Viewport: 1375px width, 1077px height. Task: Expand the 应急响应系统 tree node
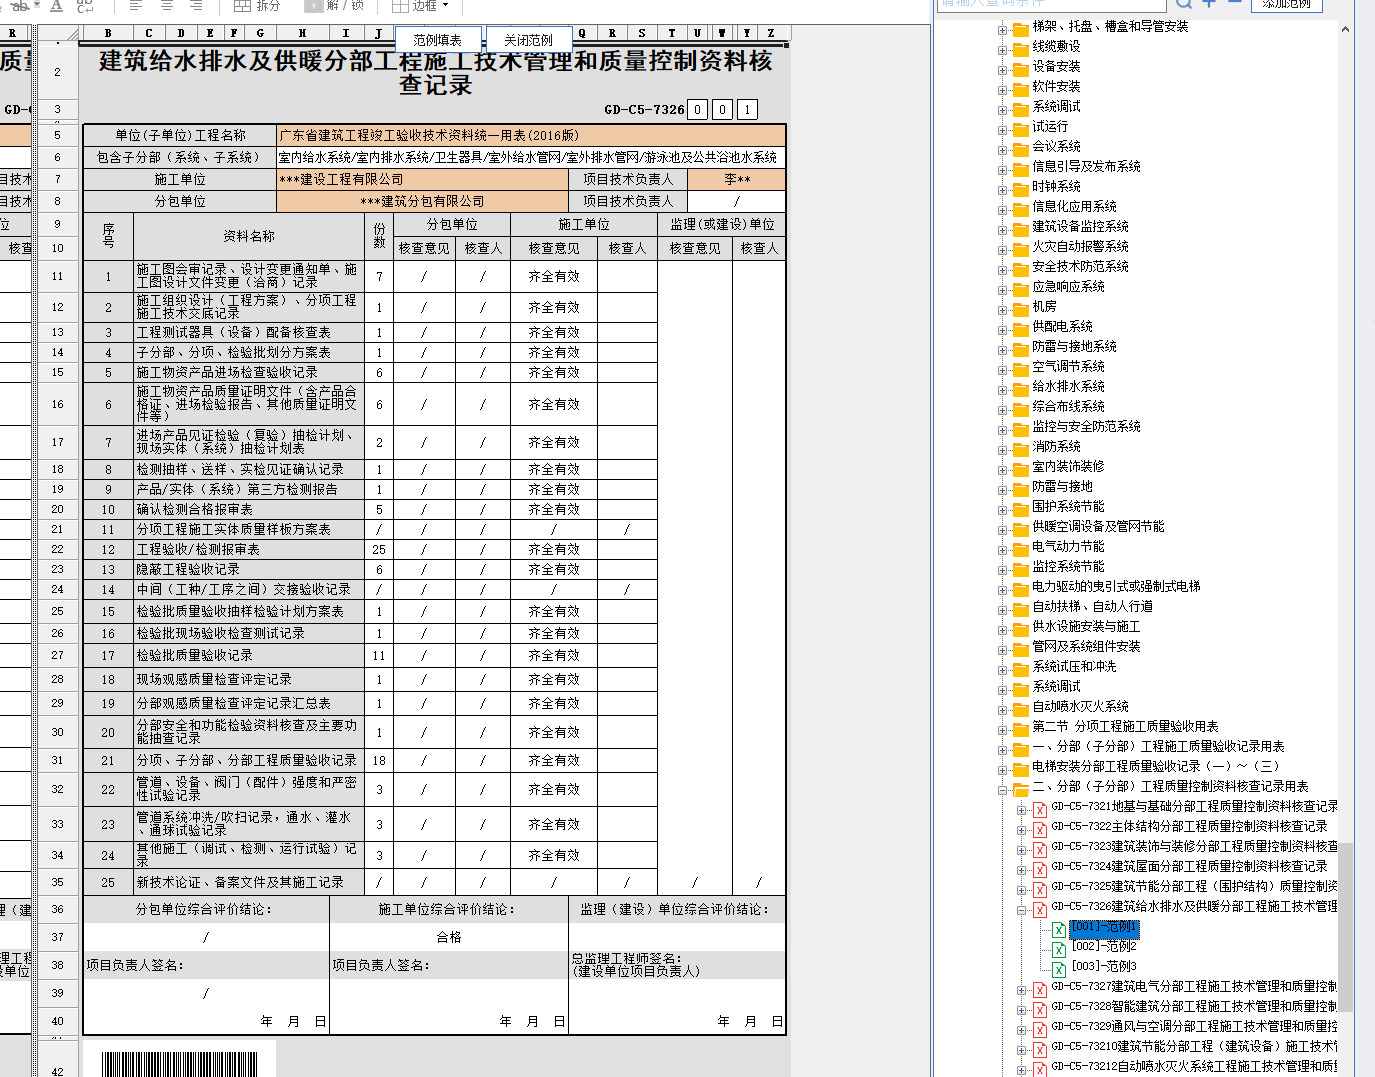point(1002,289)
